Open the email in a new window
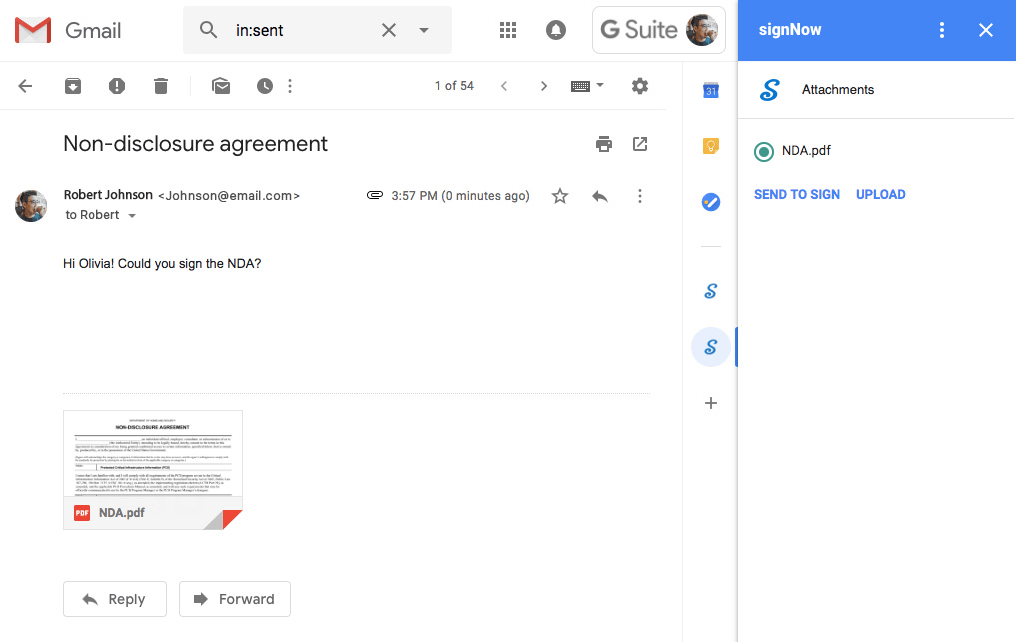1016x642 pixels. pyautogui.click(x=640, y=144)
